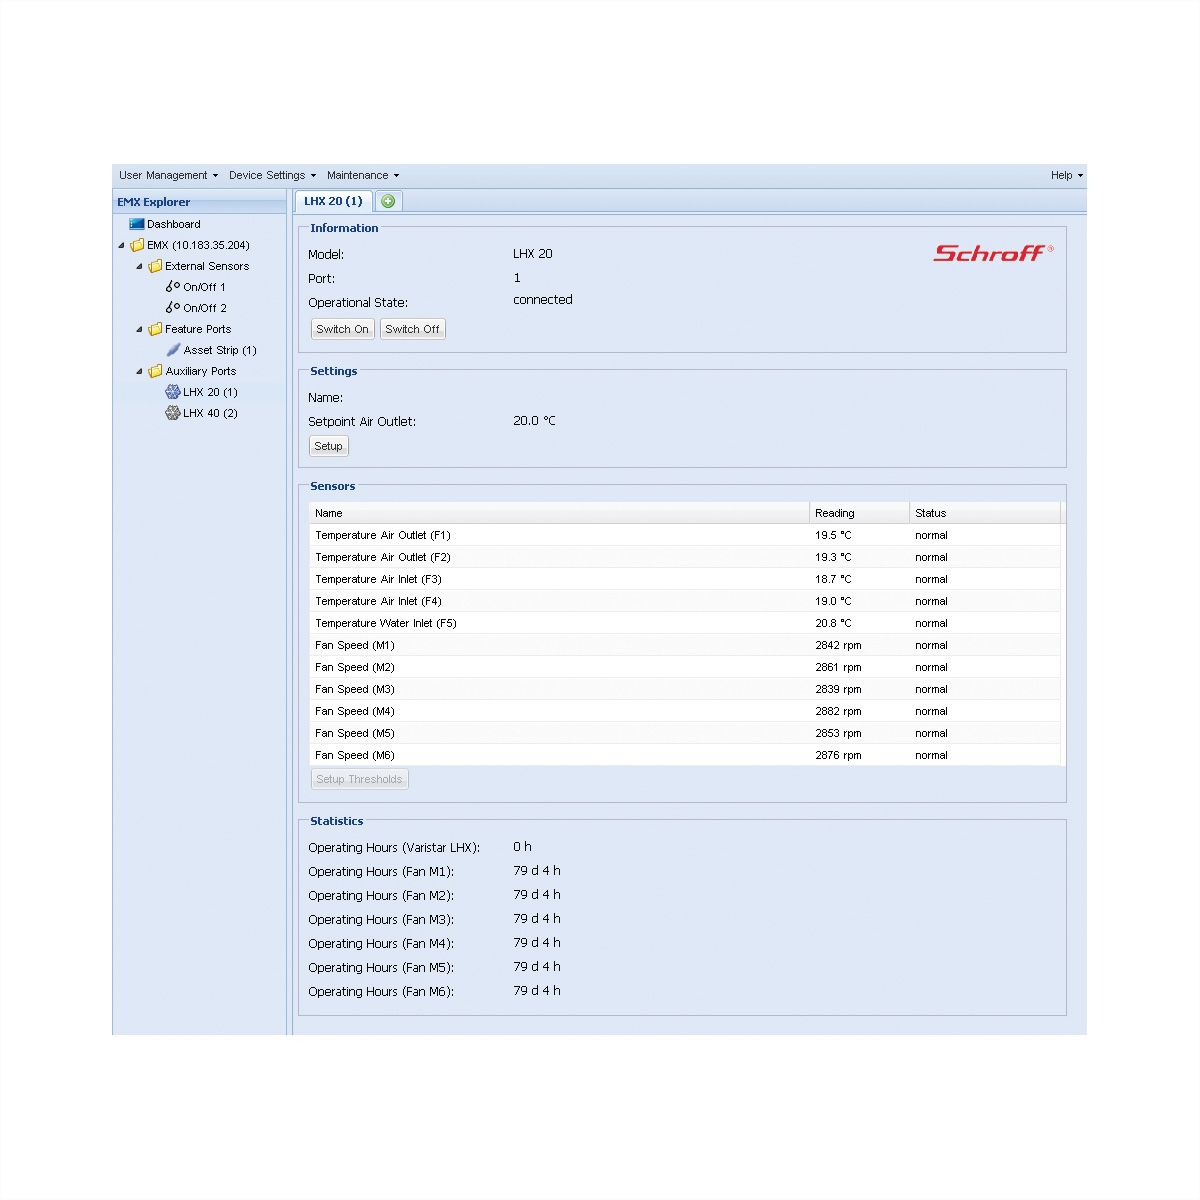Switch to the LHX 20 (1) tab
Image resolution: width=1200 pixels, height=1200 pixels.
334,201
